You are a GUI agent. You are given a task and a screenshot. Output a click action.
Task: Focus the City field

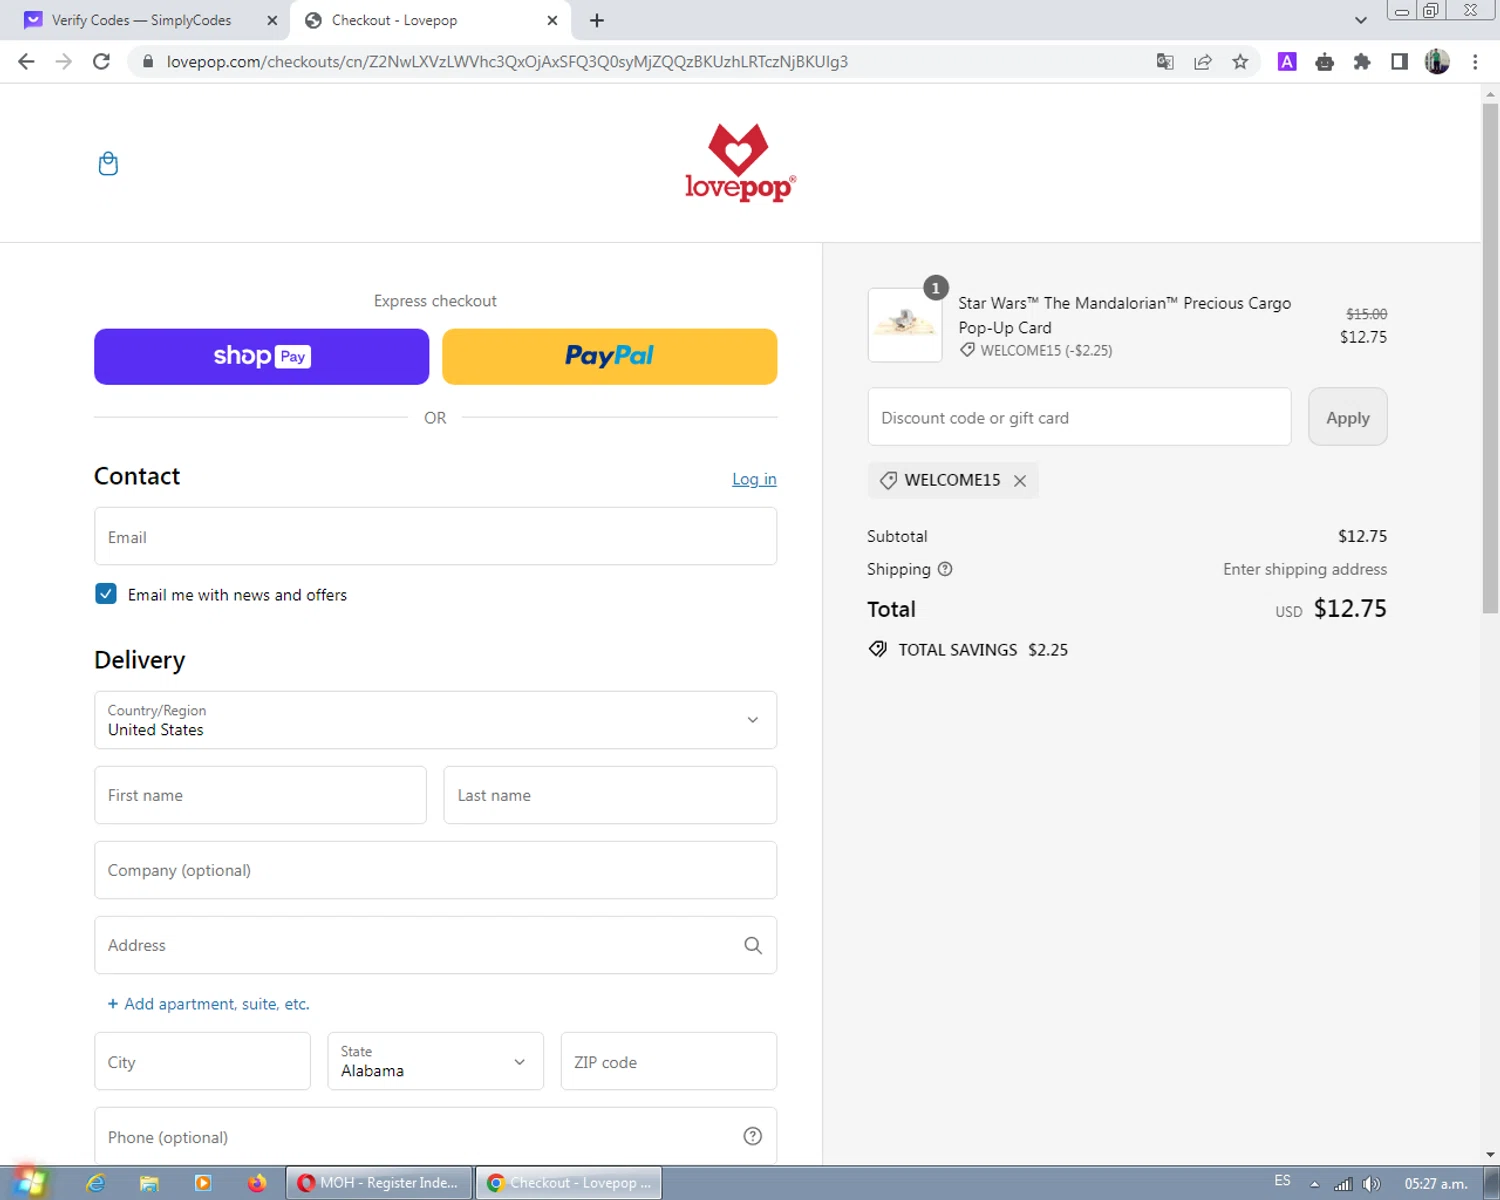click(202, 1061)
